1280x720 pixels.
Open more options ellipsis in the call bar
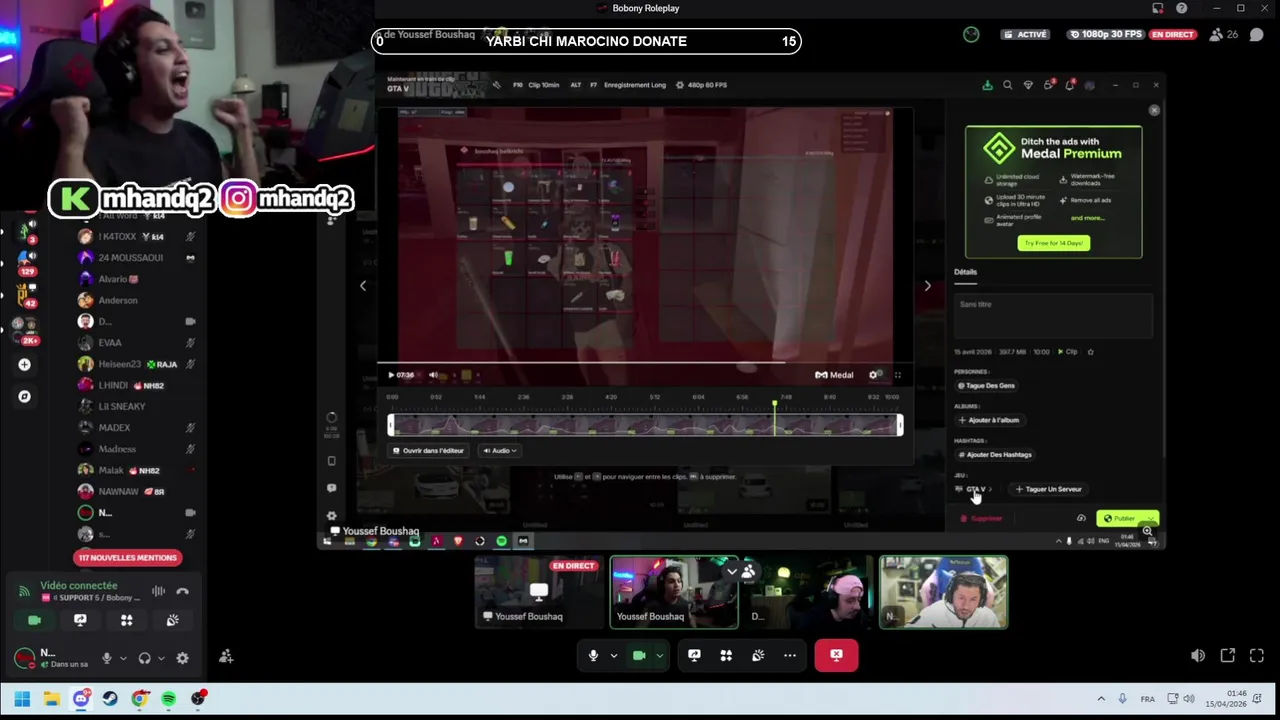click(790, 656)
